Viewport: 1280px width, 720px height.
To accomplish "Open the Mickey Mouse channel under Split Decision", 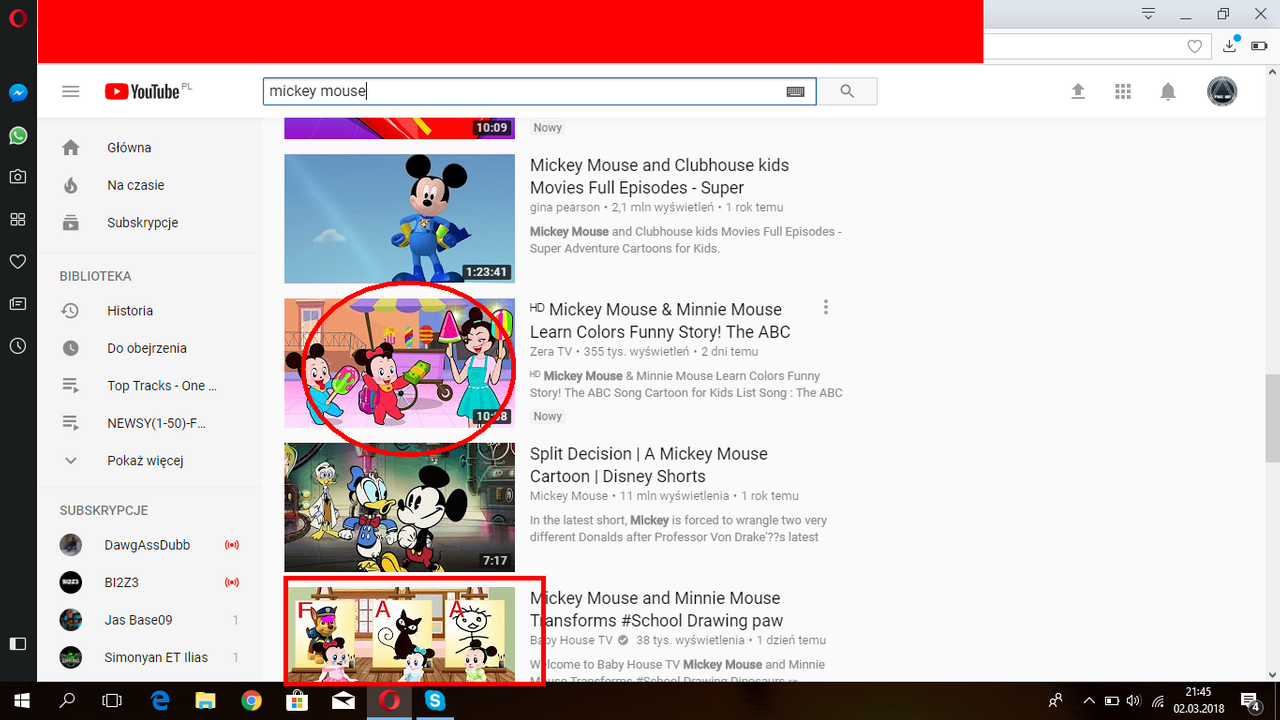I will pyautogui.click(x=569, y=495).
